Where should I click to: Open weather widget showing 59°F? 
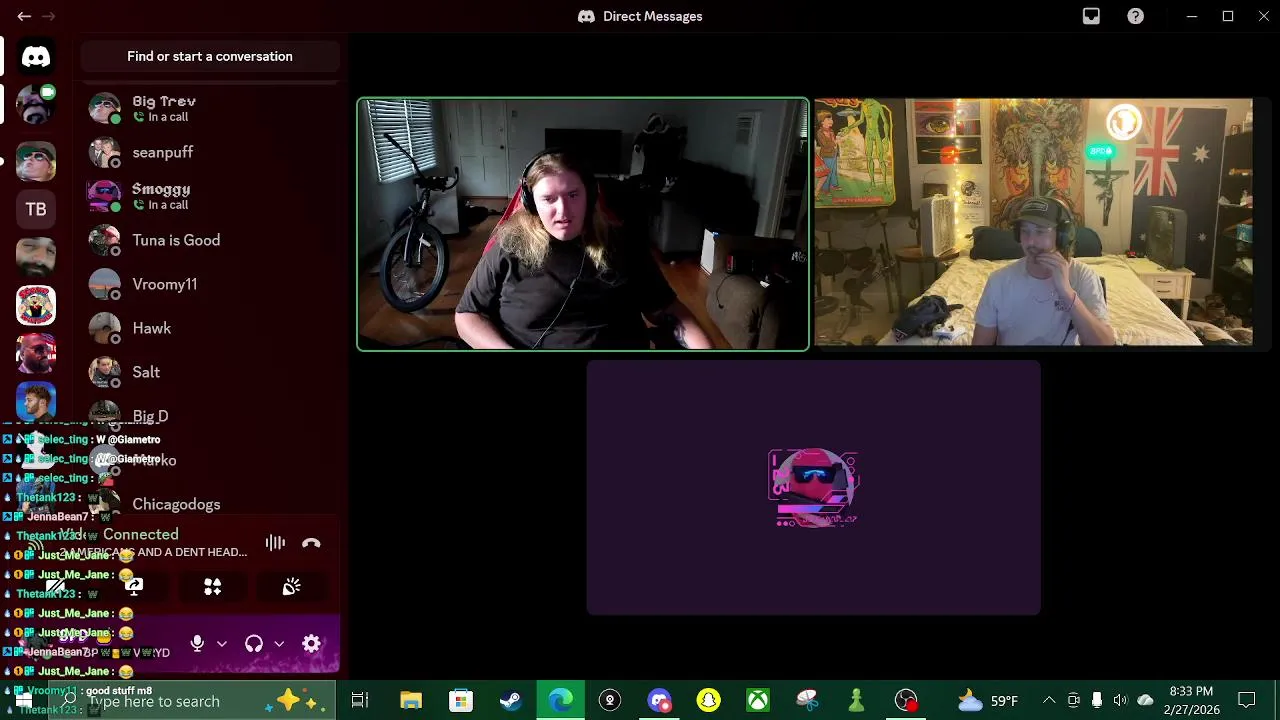(x=988, y=701)
